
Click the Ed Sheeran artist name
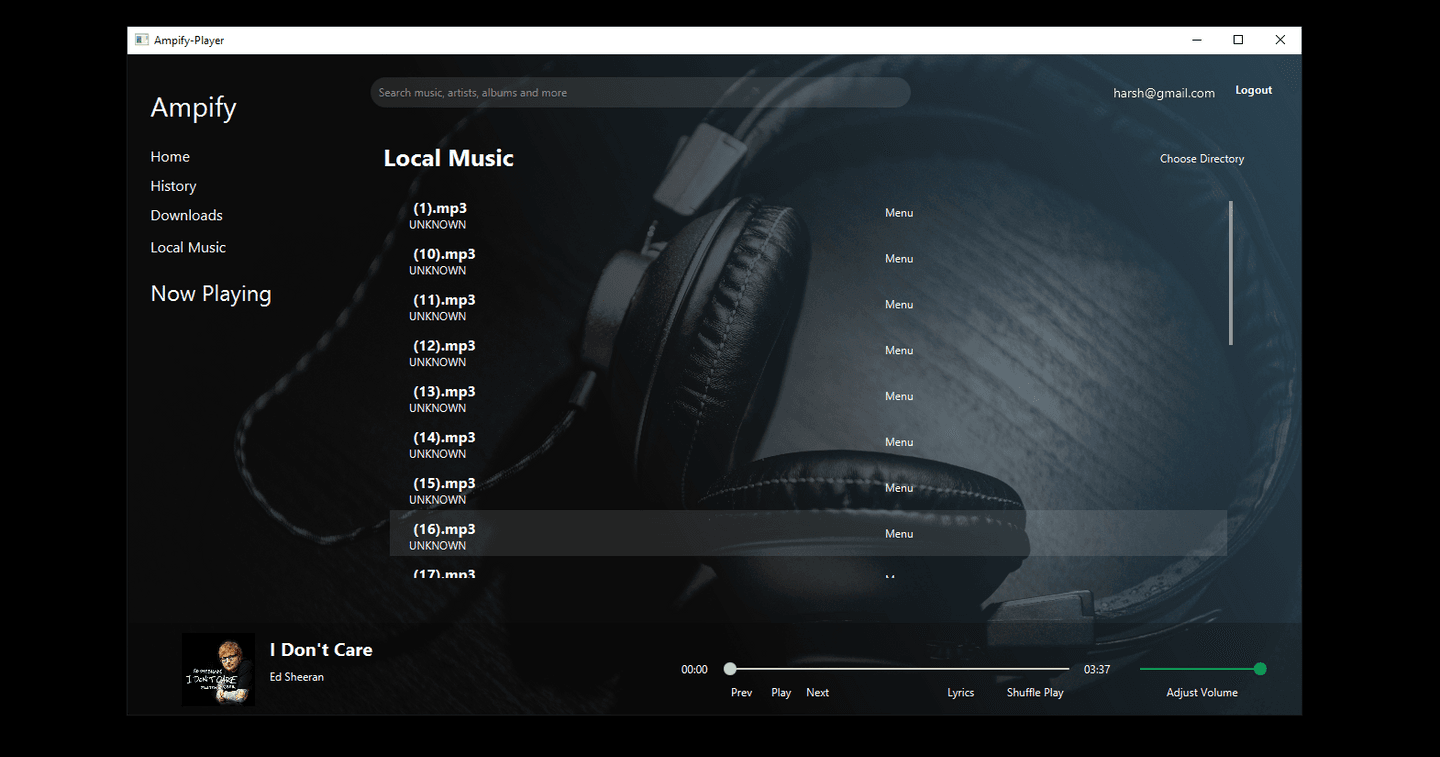297,677
